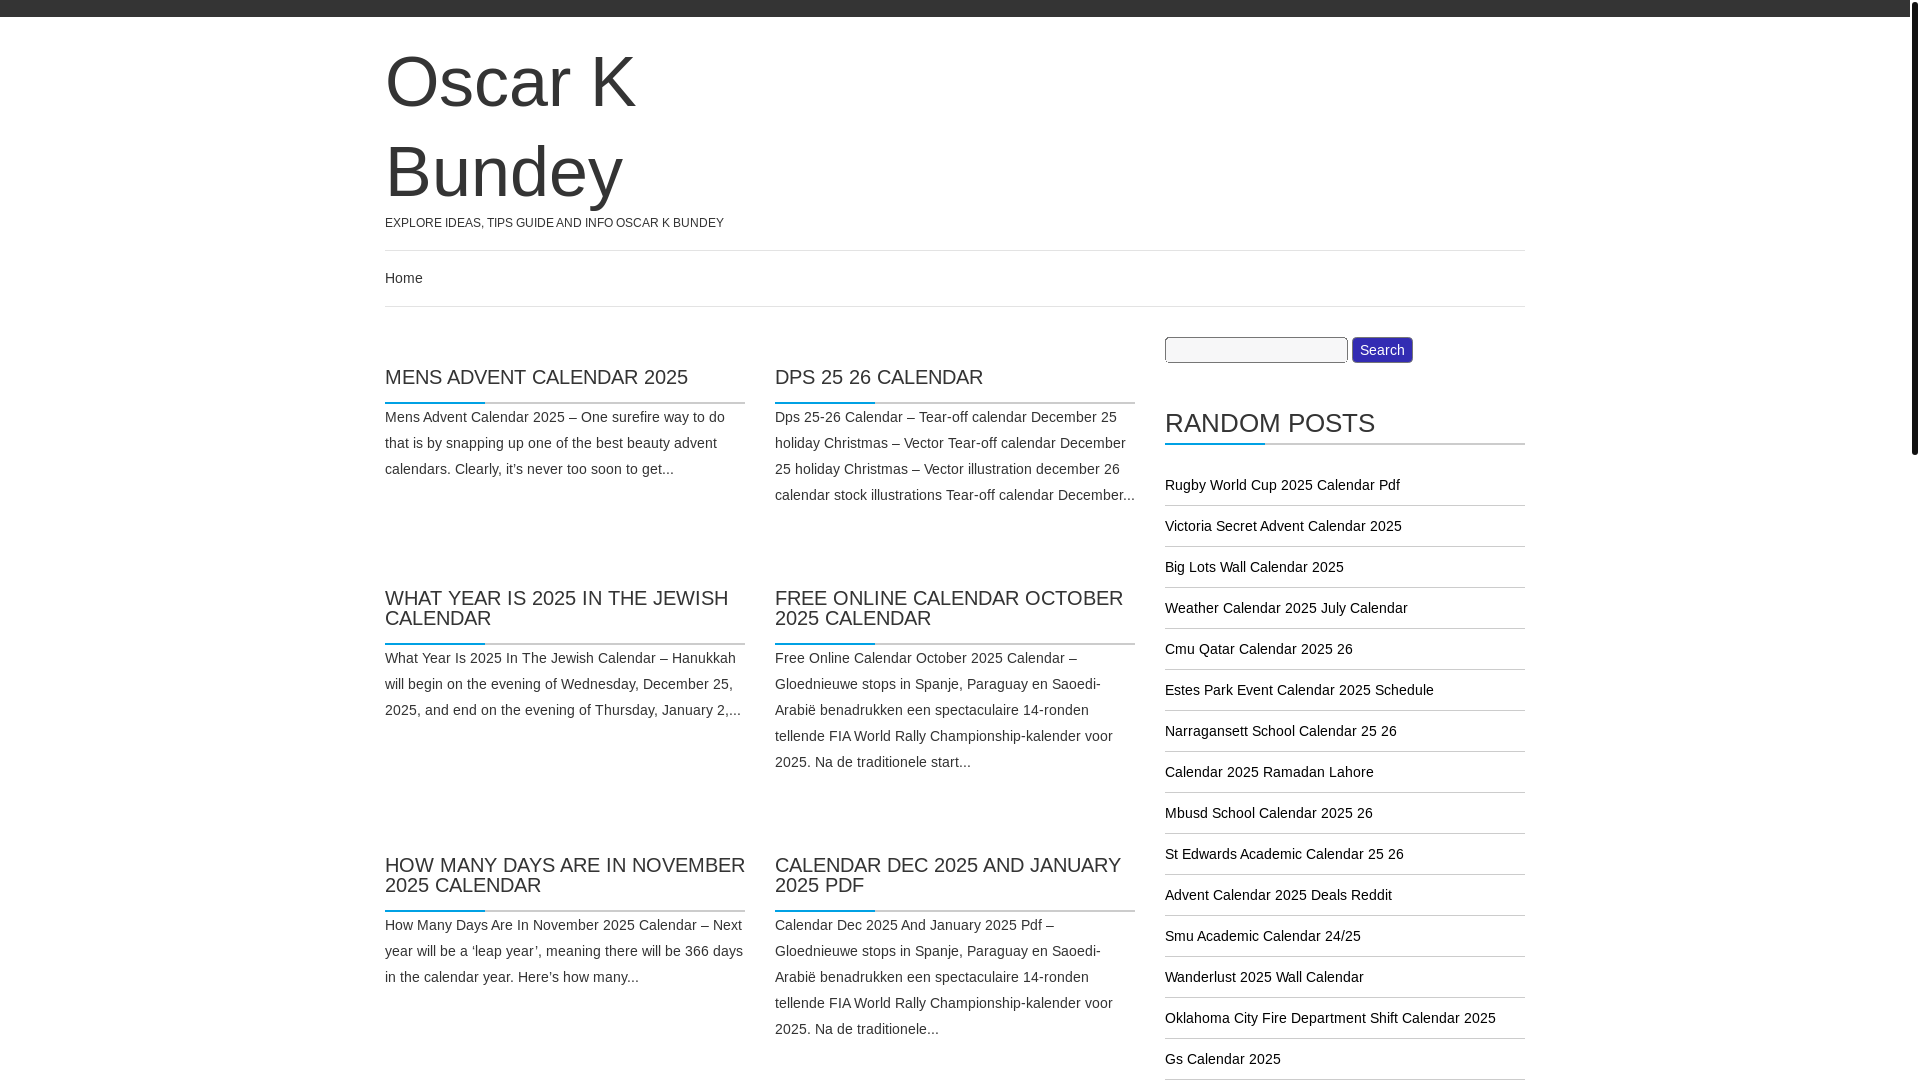
Task: Open the Oscar K Bundey site title
Action: coord(510,126)
